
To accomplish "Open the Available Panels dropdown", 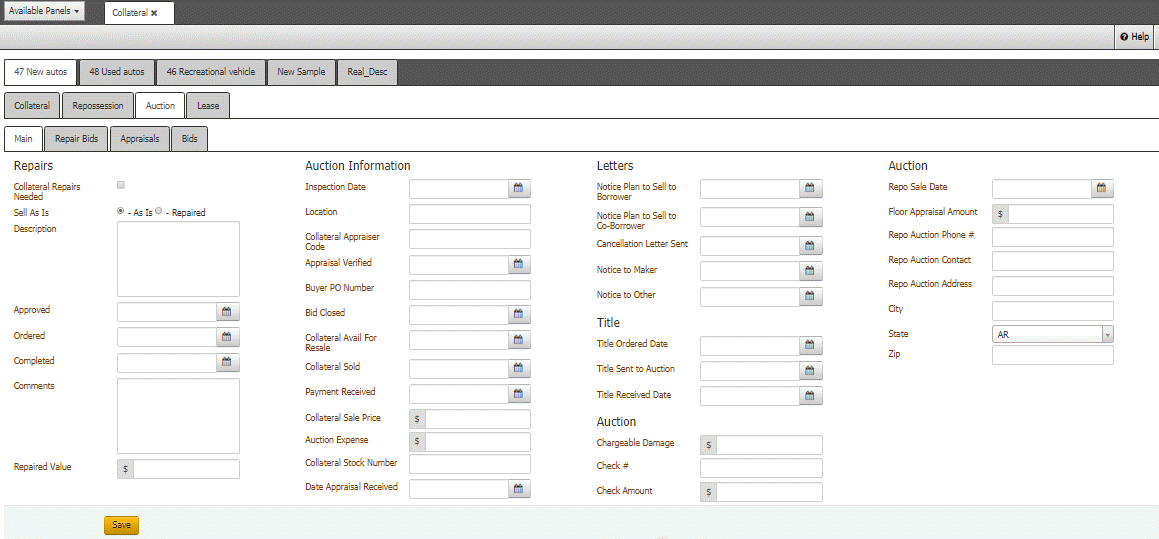I will [44, 11].
